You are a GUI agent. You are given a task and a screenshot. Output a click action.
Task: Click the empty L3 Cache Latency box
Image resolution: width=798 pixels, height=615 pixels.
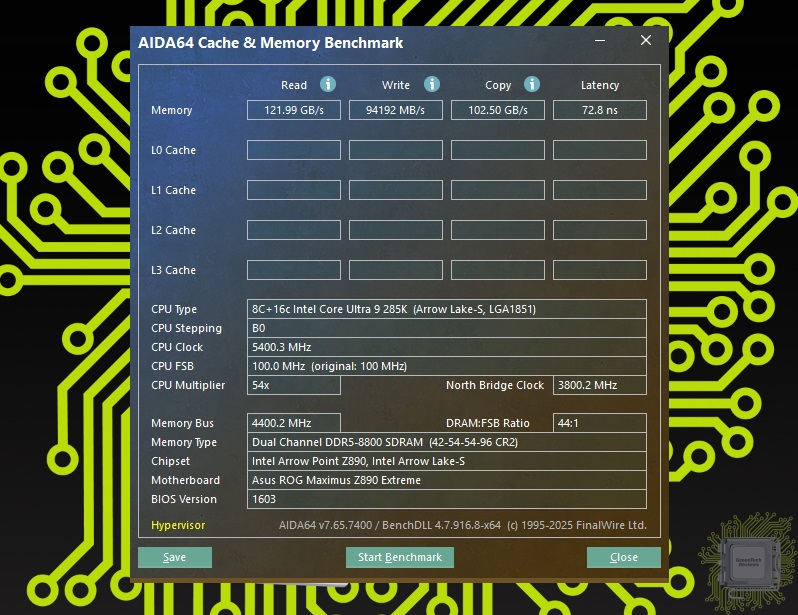tap(600, 270)
